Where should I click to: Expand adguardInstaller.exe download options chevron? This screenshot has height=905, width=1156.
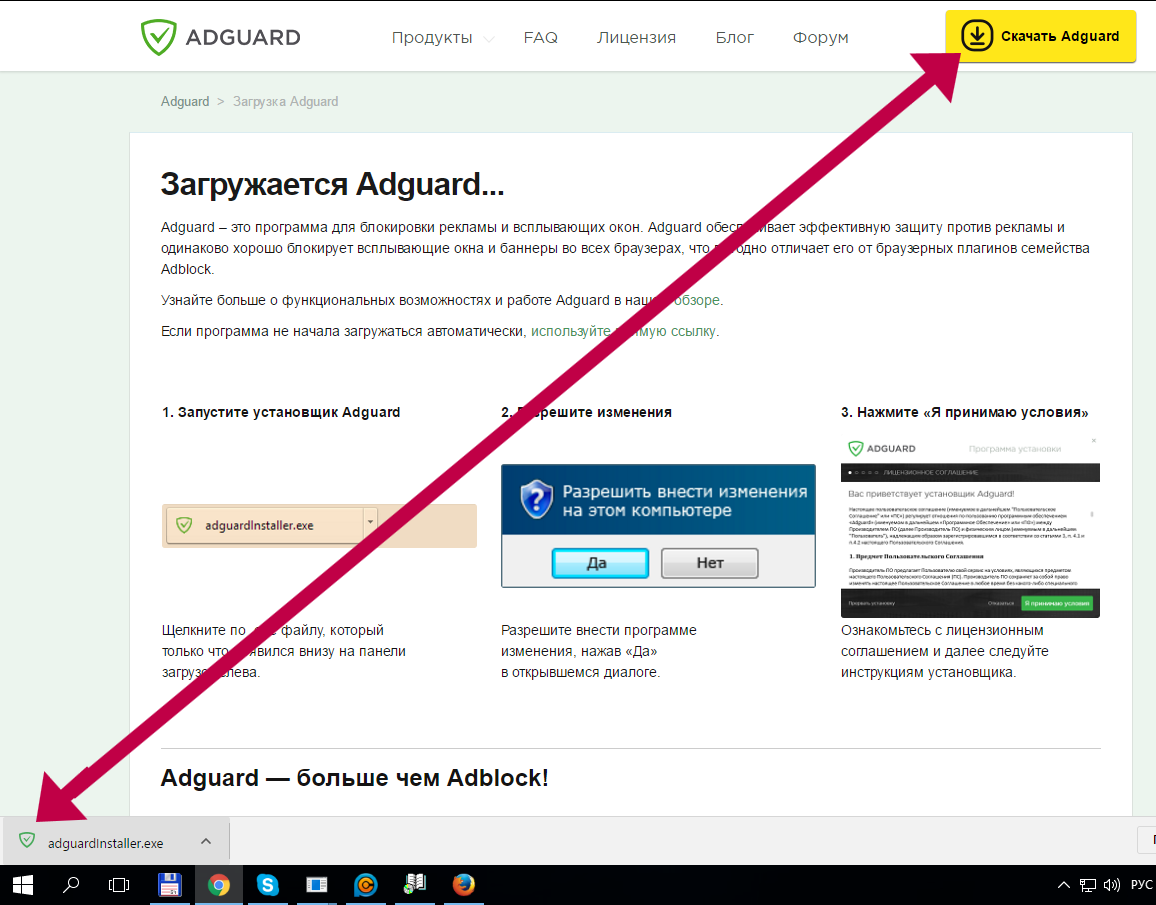pyautogui.click(x=206, y=841)
